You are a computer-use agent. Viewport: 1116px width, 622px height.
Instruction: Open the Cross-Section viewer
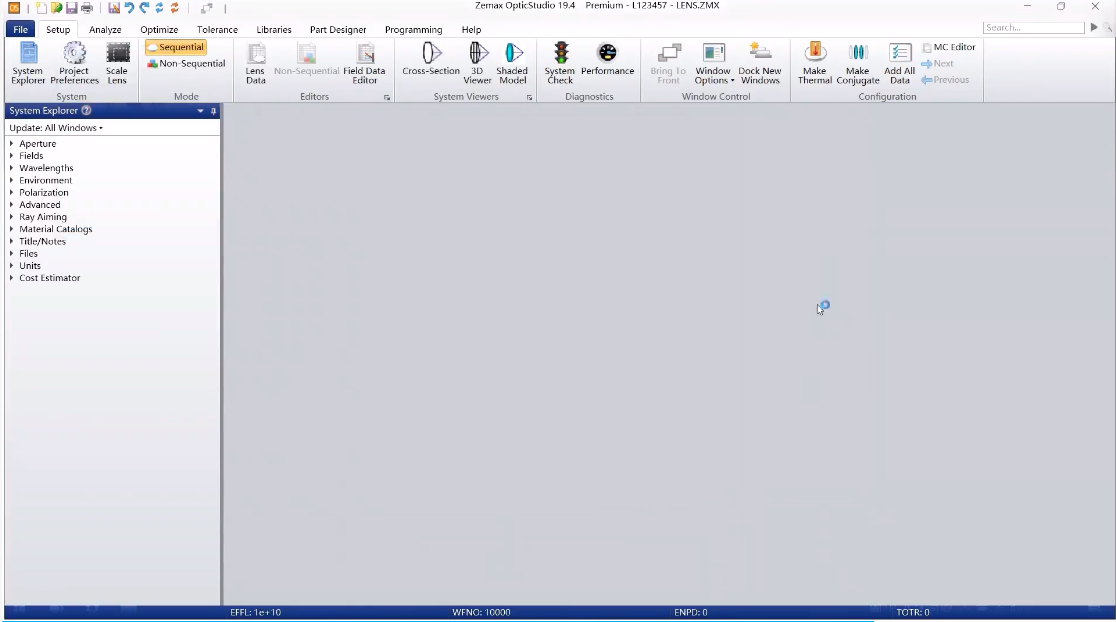point(431,58)
